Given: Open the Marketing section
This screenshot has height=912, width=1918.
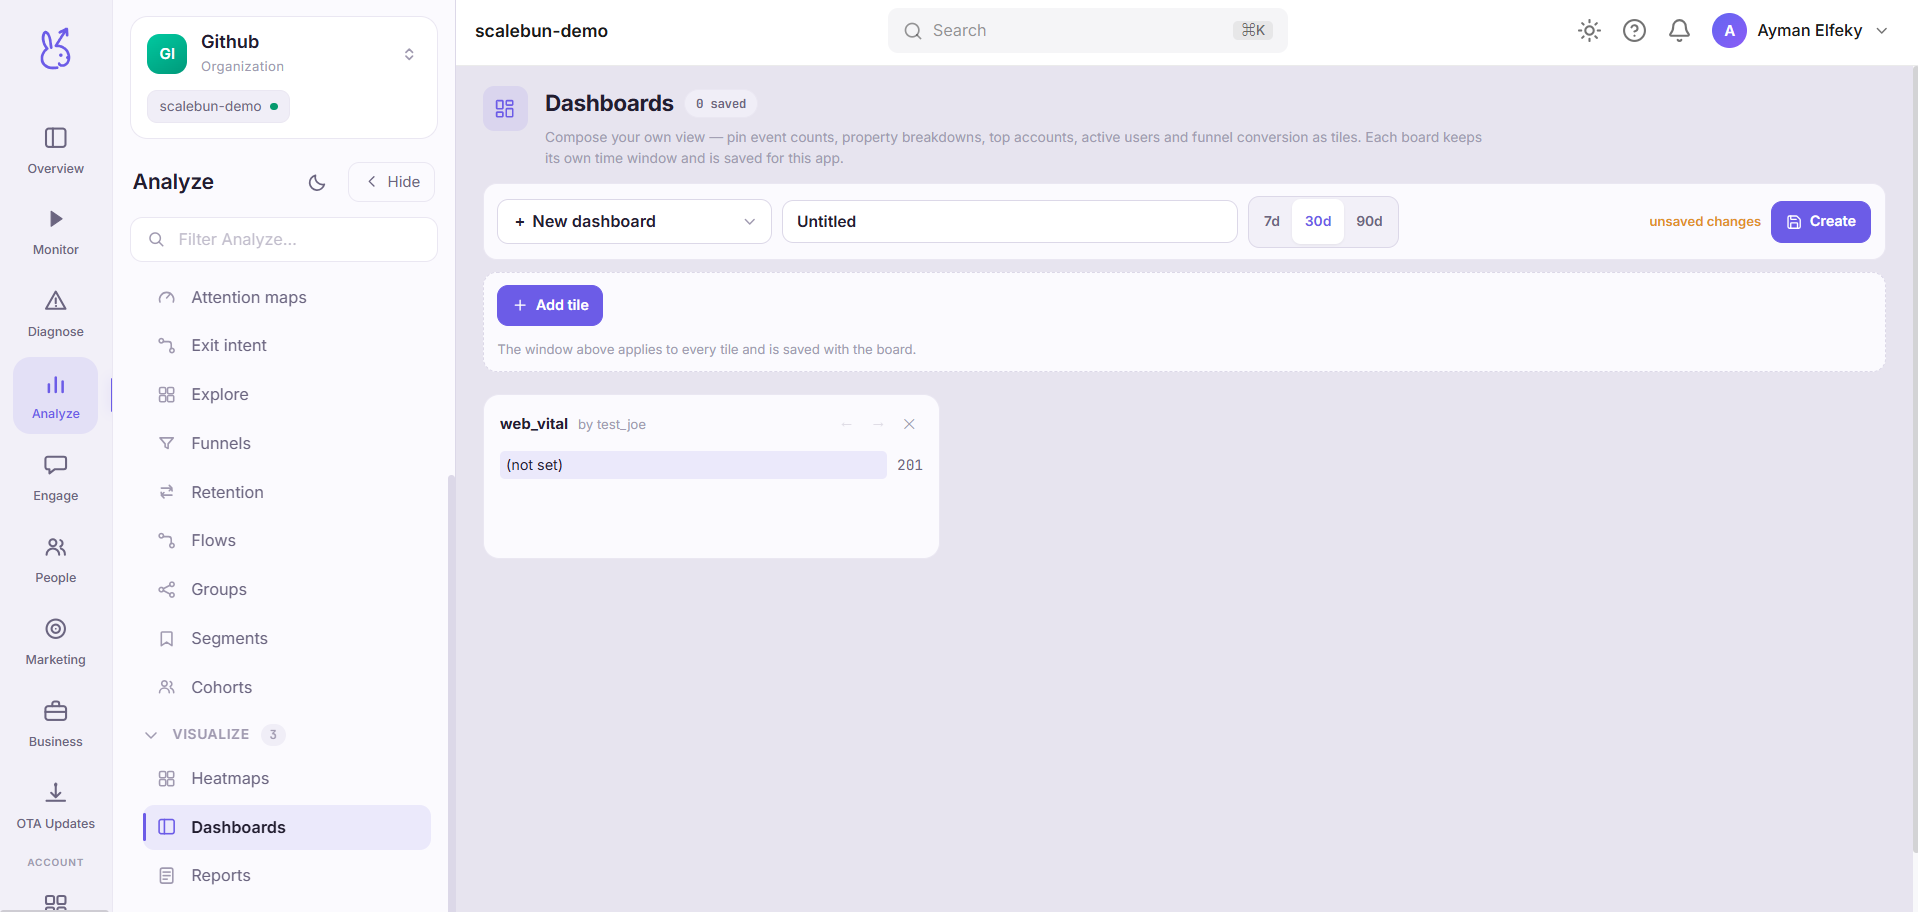Looking at the screenshot, I should 56,643.
